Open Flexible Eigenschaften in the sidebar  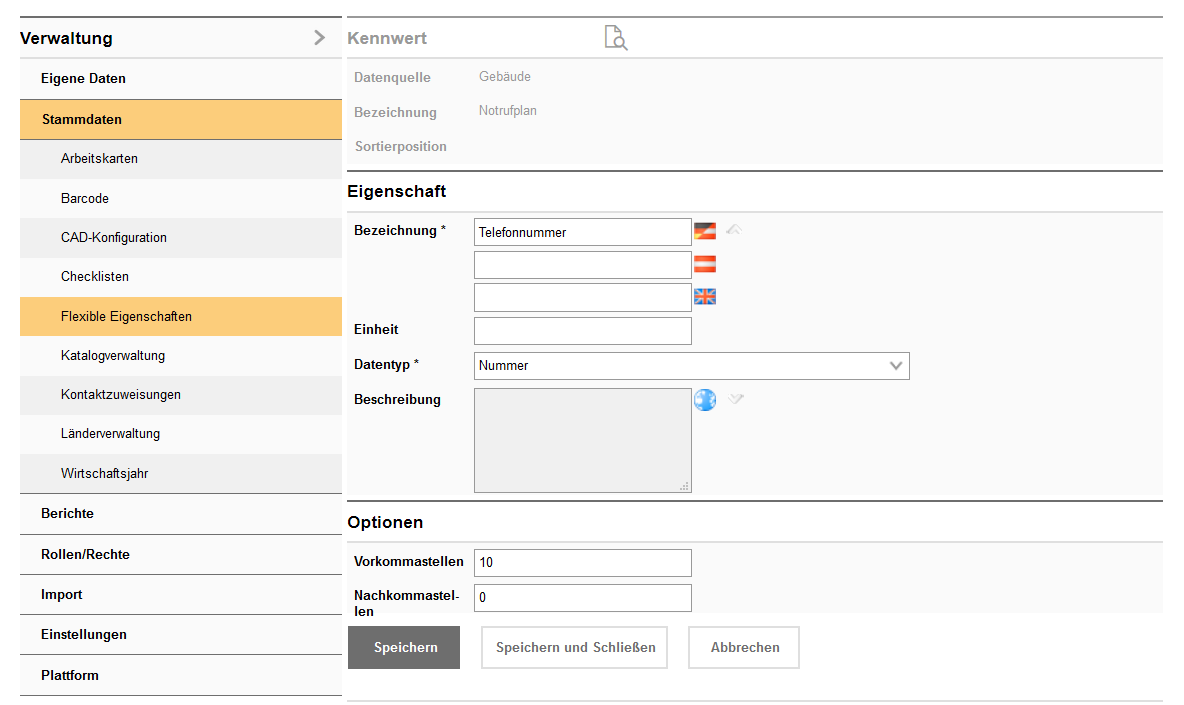point(126,316)
